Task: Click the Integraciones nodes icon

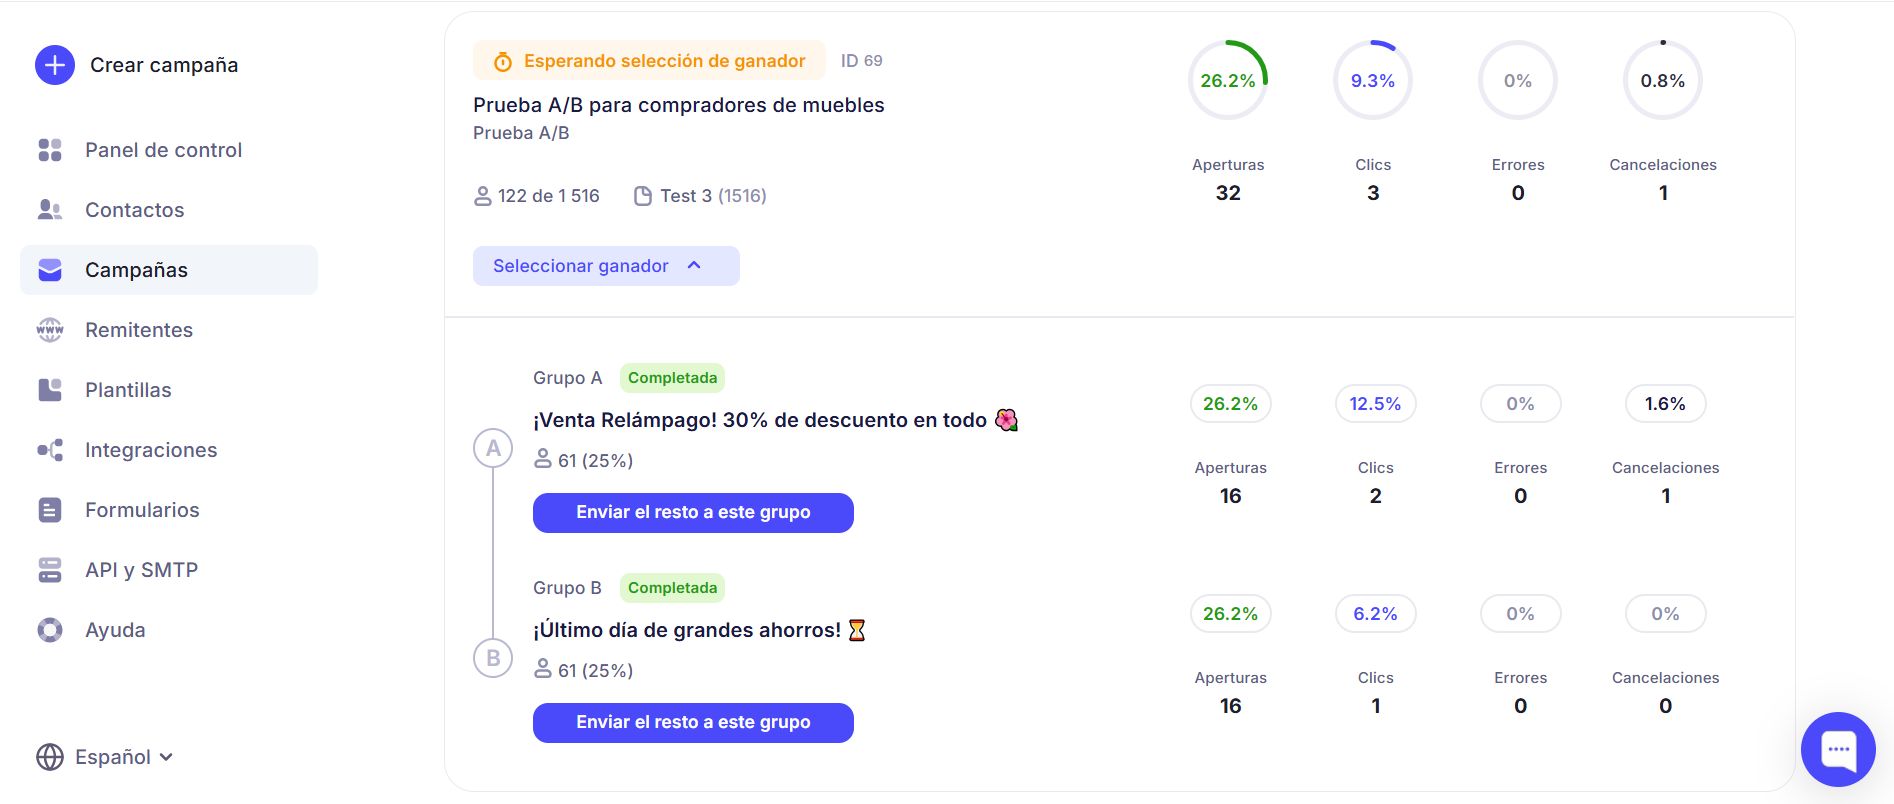Action: [50, 450]
